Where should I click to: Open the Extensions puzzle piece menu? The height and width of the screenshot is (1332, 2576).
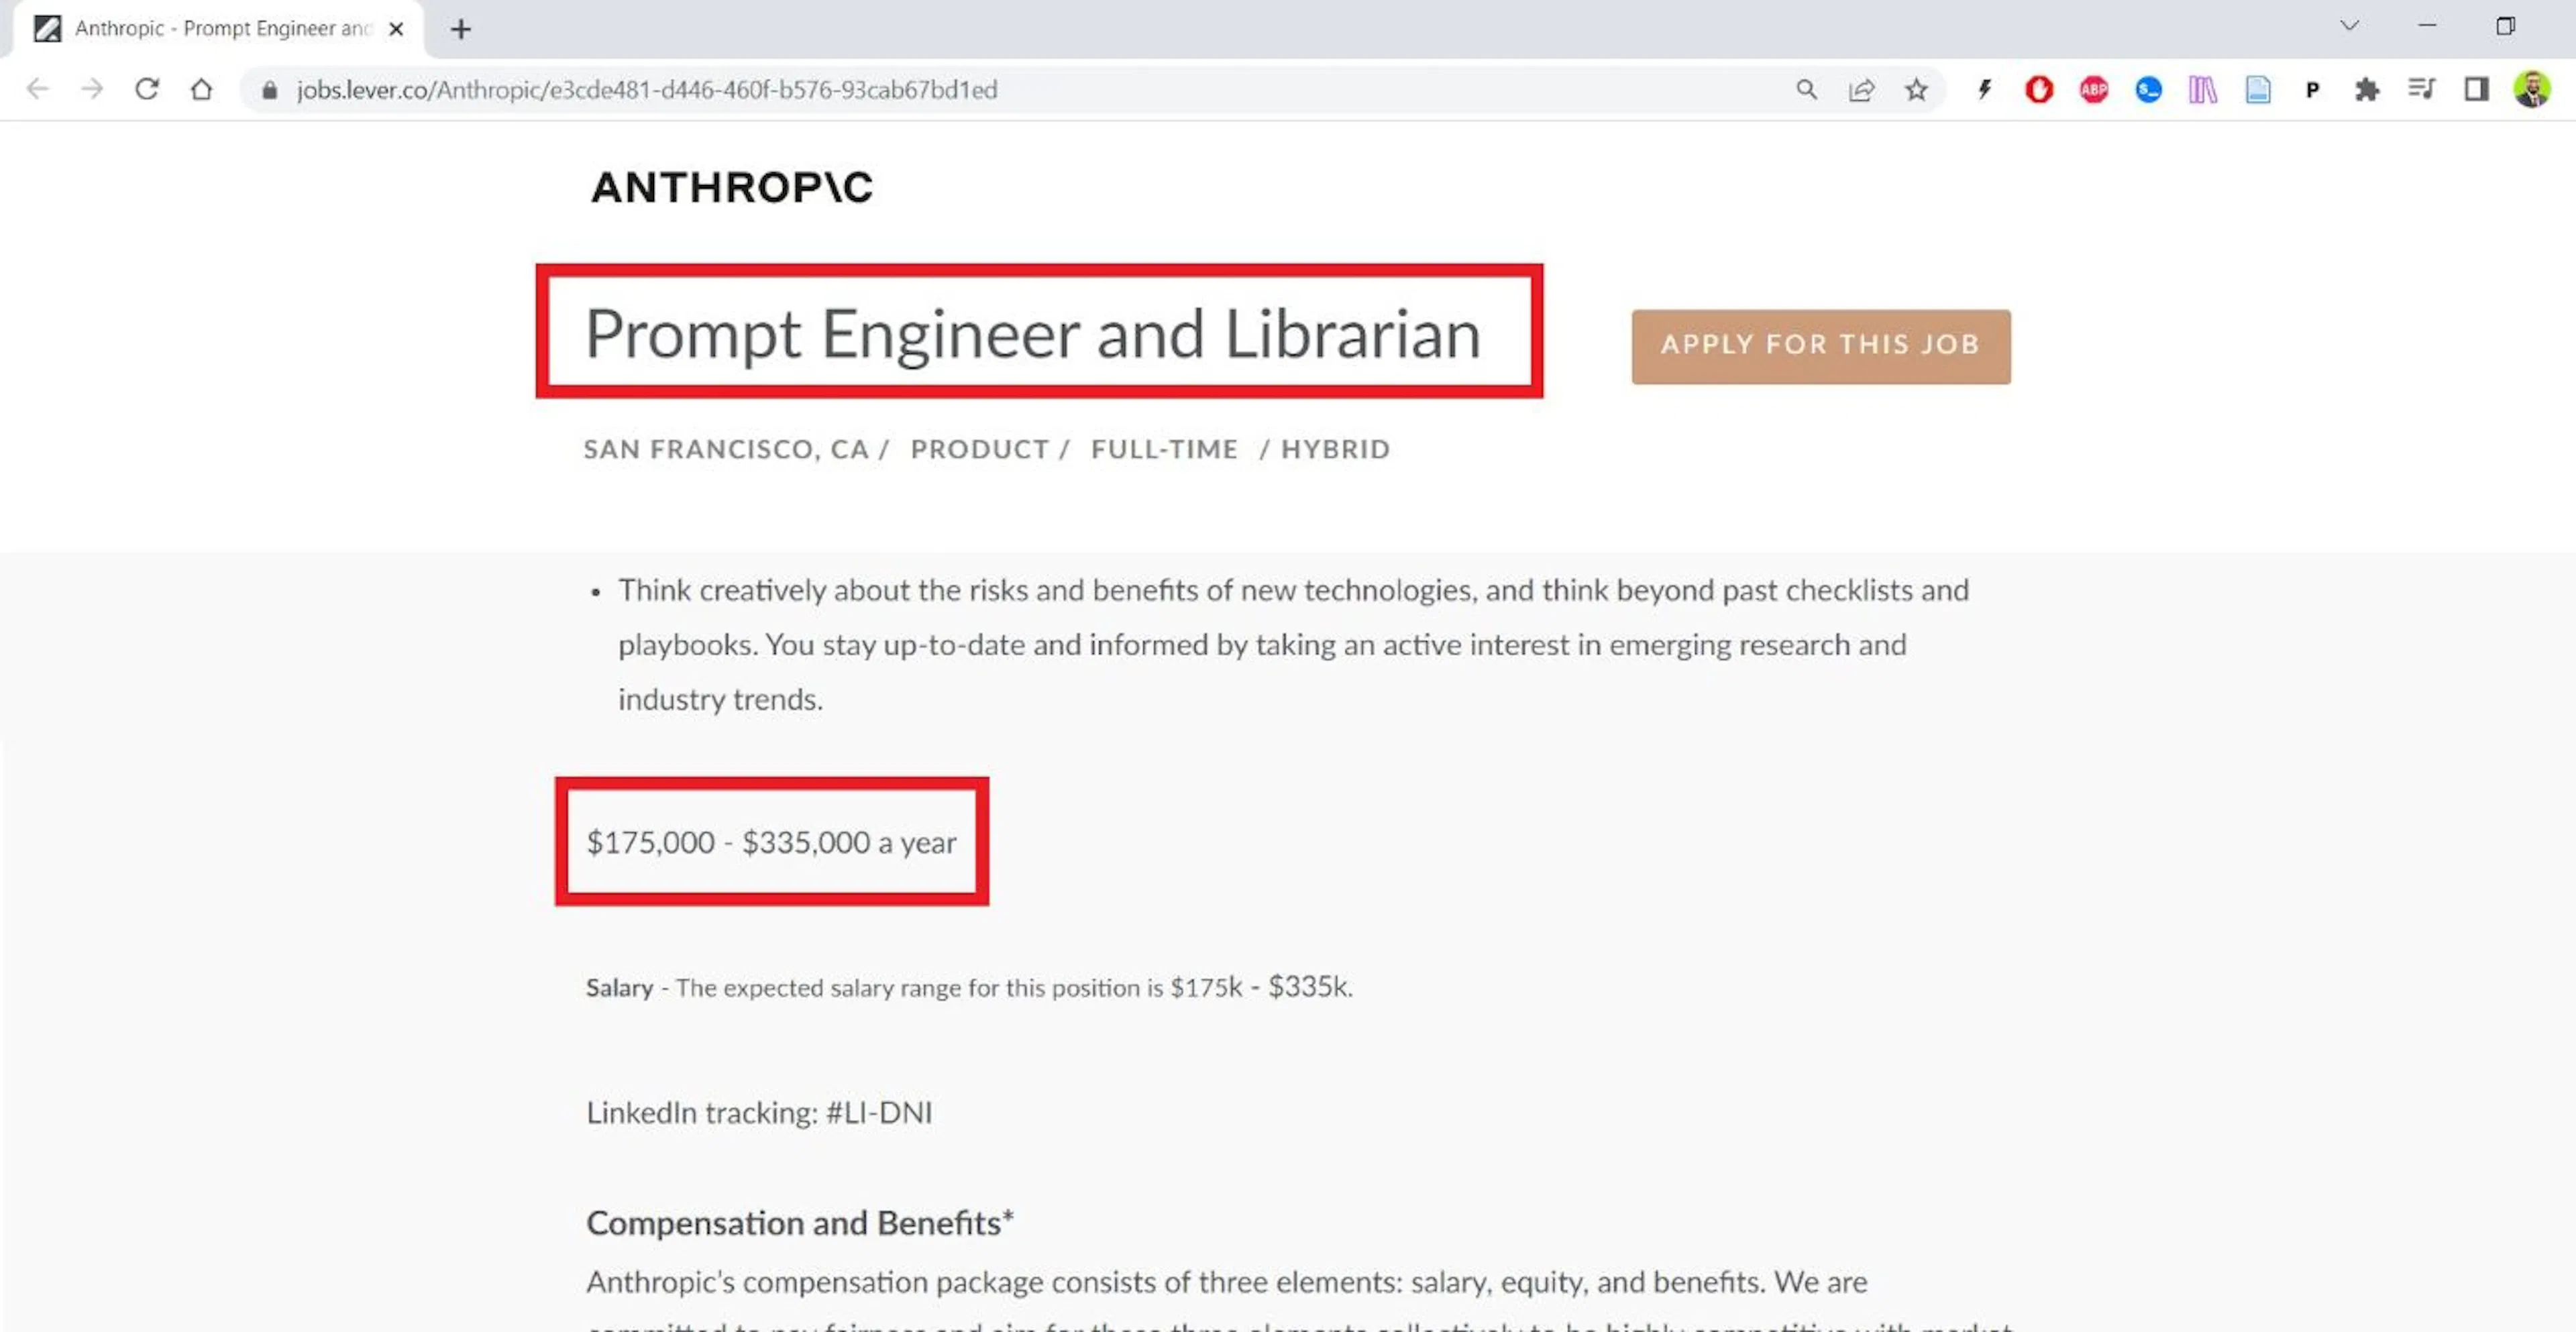[2367, 90]
